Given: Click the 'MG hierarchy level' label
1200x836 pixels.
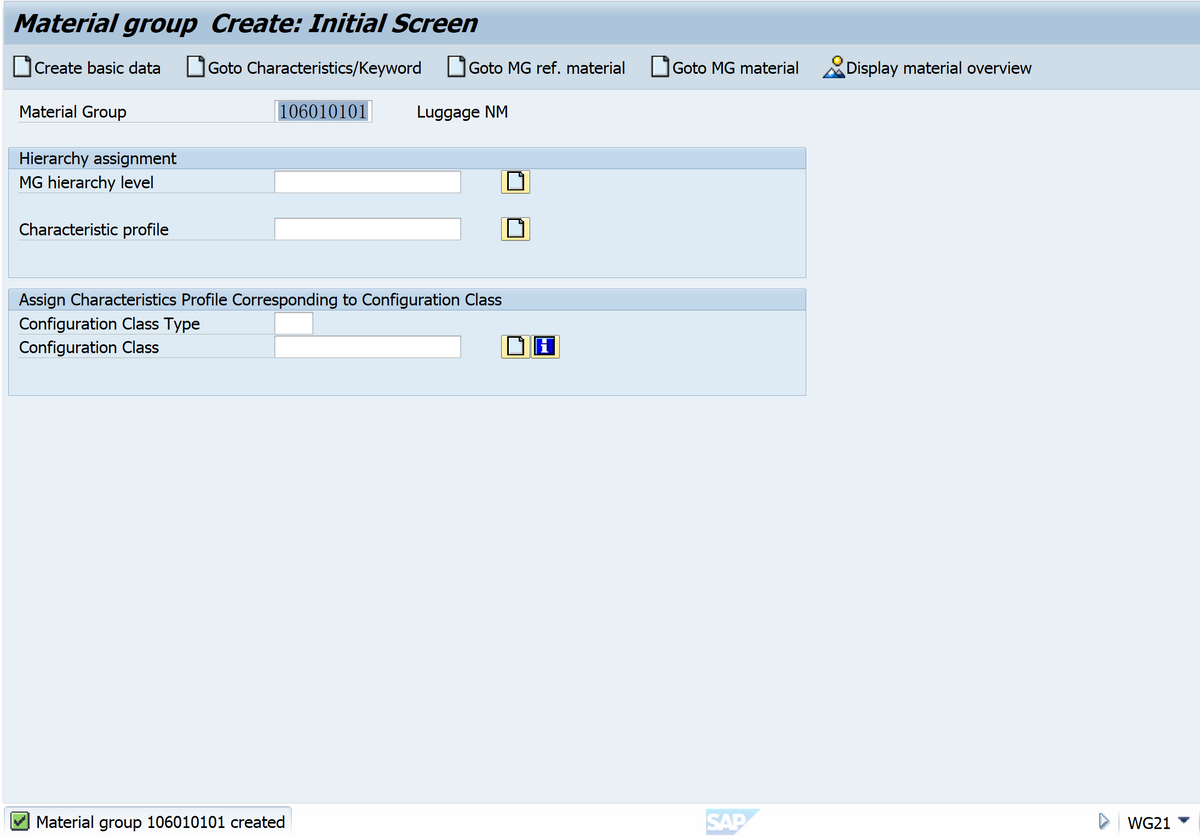Looking at the screenshot, I should (87, 183).
